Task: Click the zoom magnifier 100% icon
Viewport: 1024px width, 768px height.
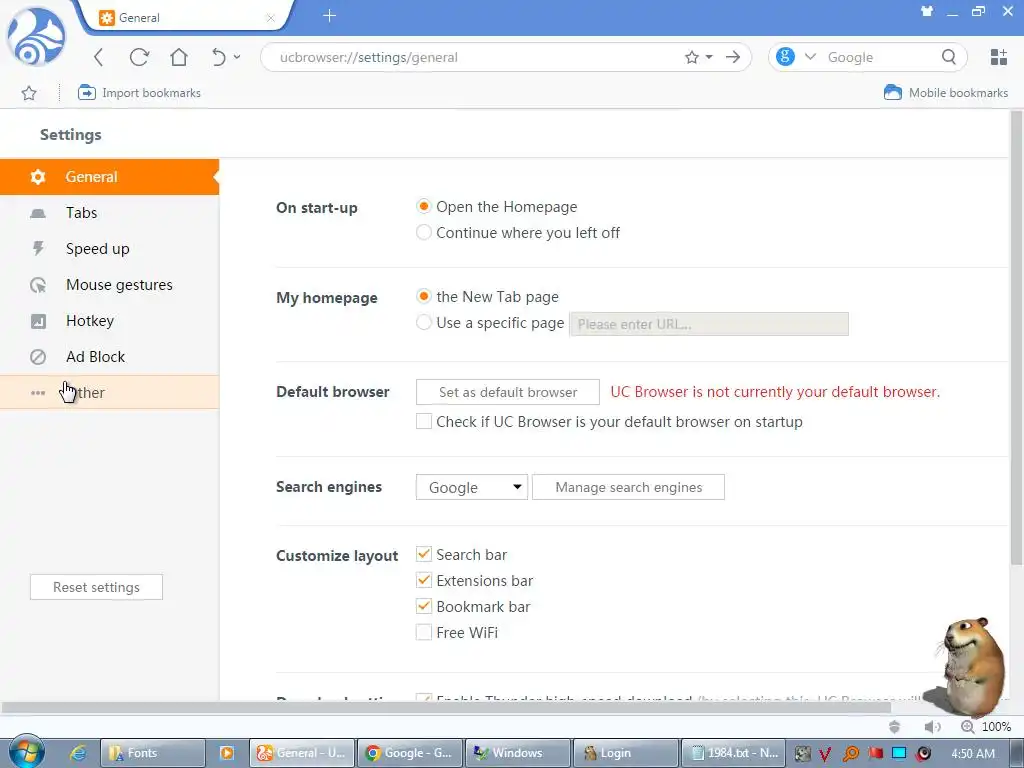Action: (968, 727)
